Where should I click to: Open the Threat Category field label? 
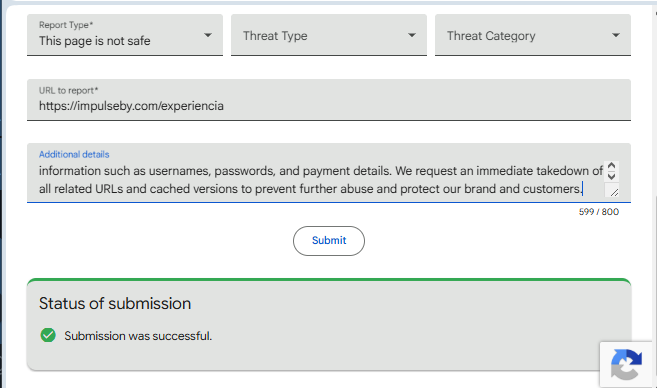tap(491, 36)
